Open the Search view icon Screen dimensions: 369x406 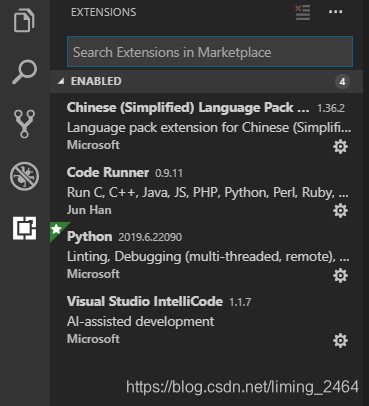click(24, 72)
